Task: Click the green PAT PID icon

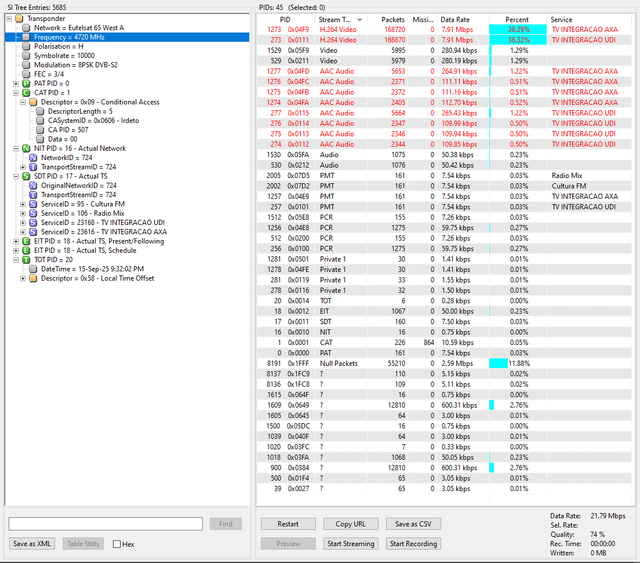Action: [26, 83]
